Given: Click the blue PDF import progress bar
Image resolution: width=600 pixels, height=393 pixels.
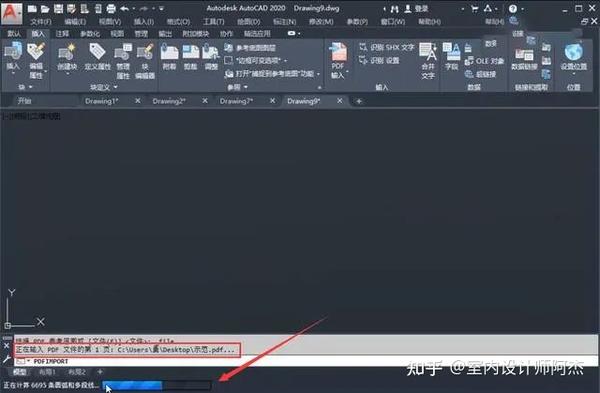Looking at the screenshot, I should click(157, 385).
